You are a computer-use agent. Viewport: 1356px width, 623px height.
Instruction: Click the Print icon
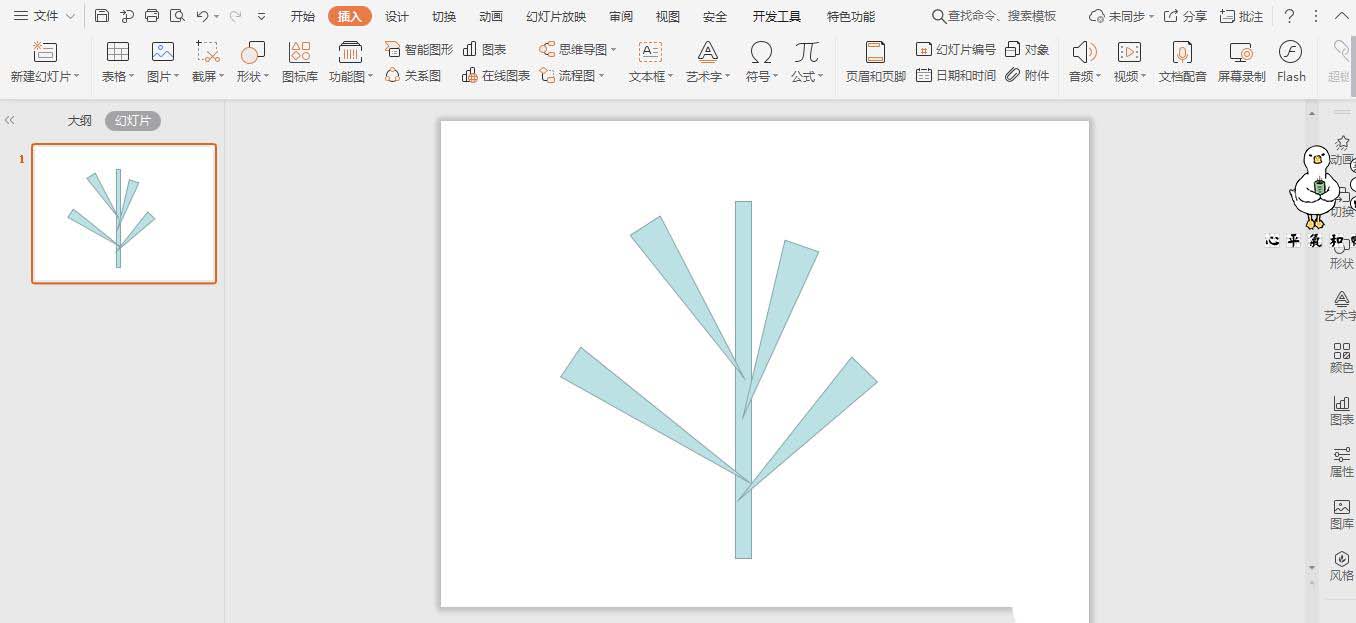click(x=152, y=16)
